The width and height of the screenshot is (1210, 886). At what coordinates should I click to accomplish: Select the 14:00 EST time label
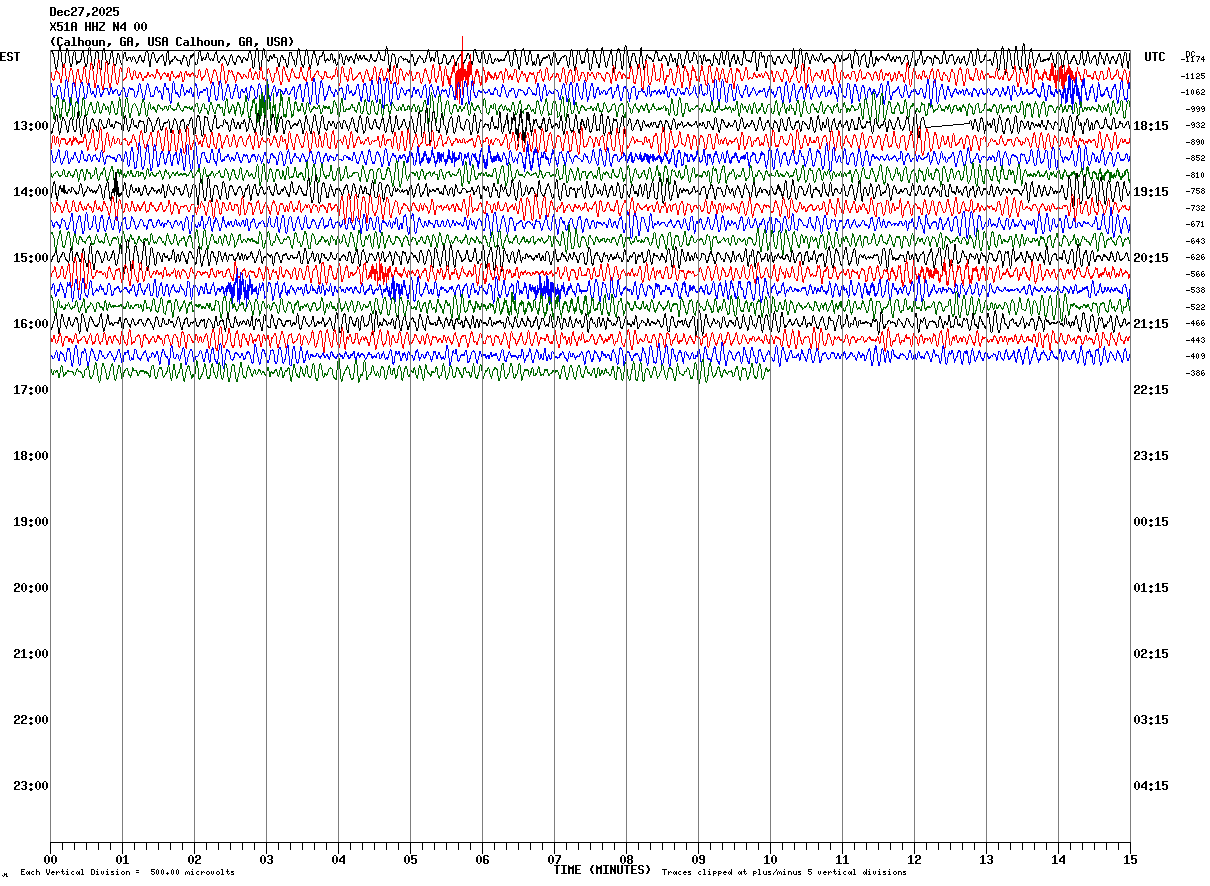click(x=31, y=192)
